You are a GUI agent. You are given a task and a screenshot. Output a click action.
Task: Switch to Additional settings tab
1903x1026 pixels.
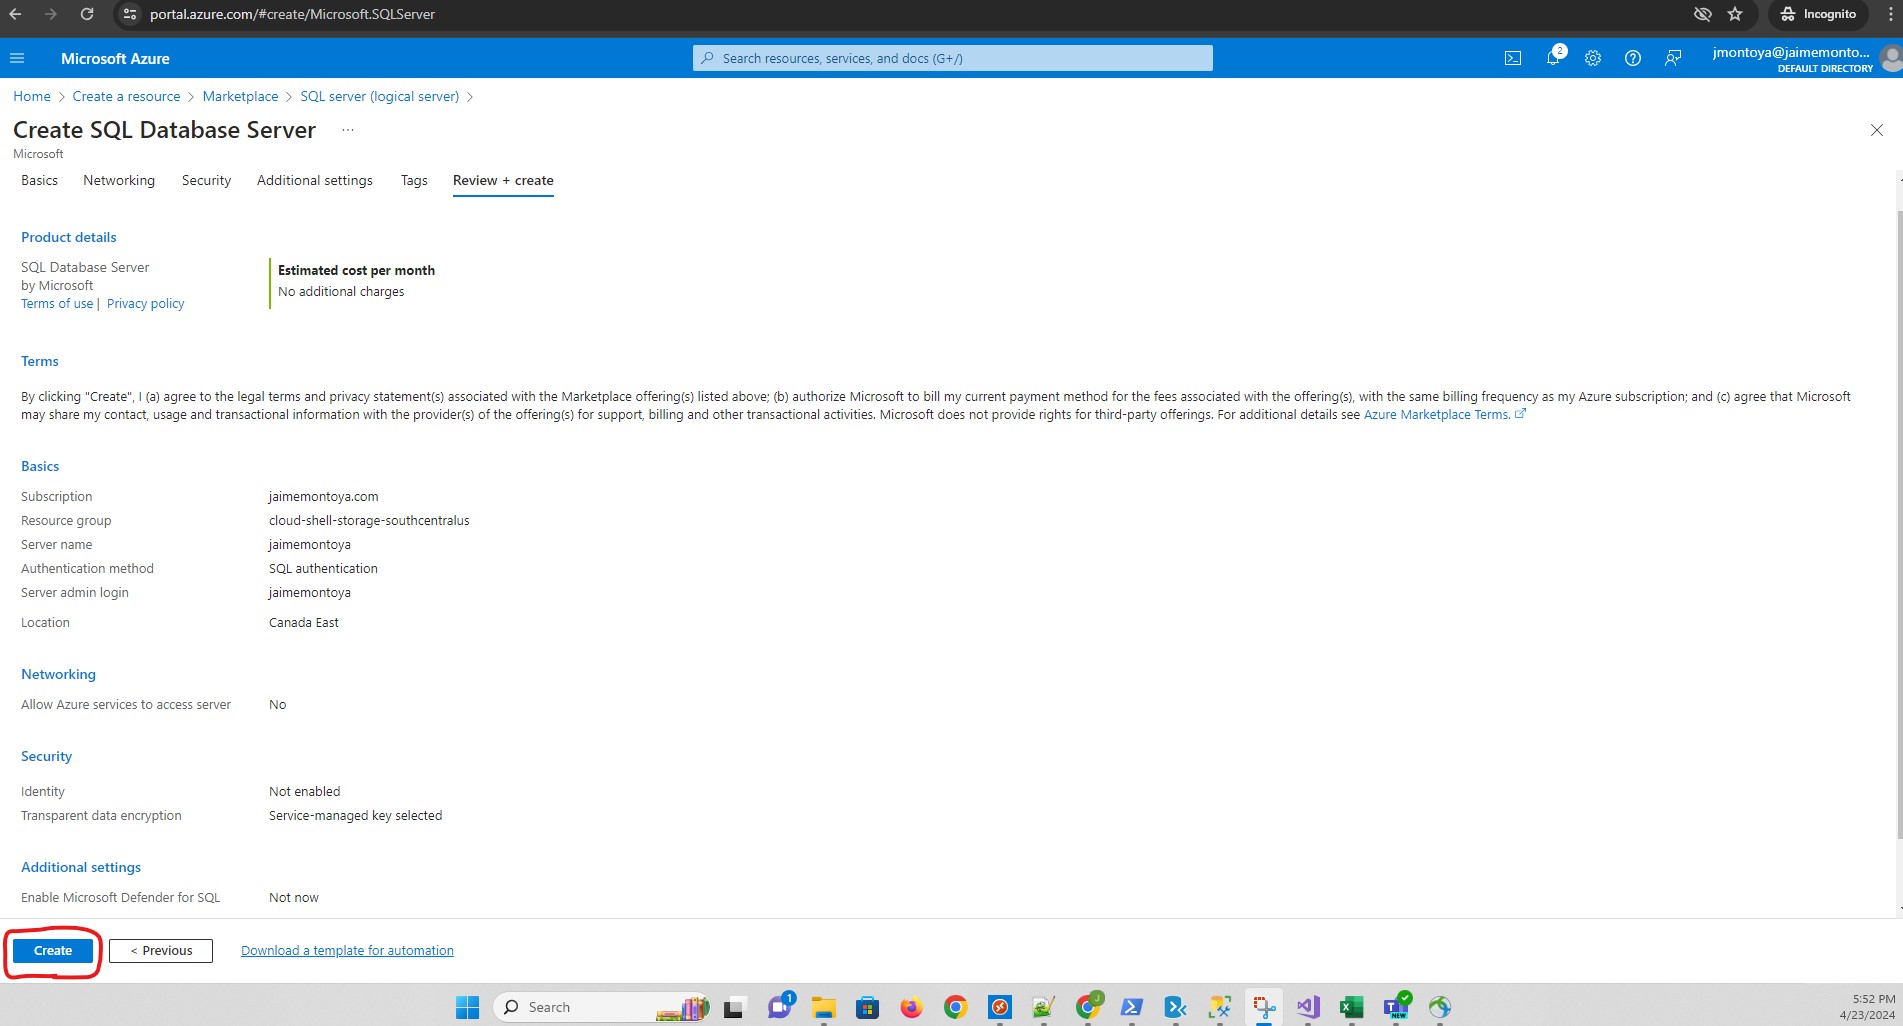click(315, 180)
